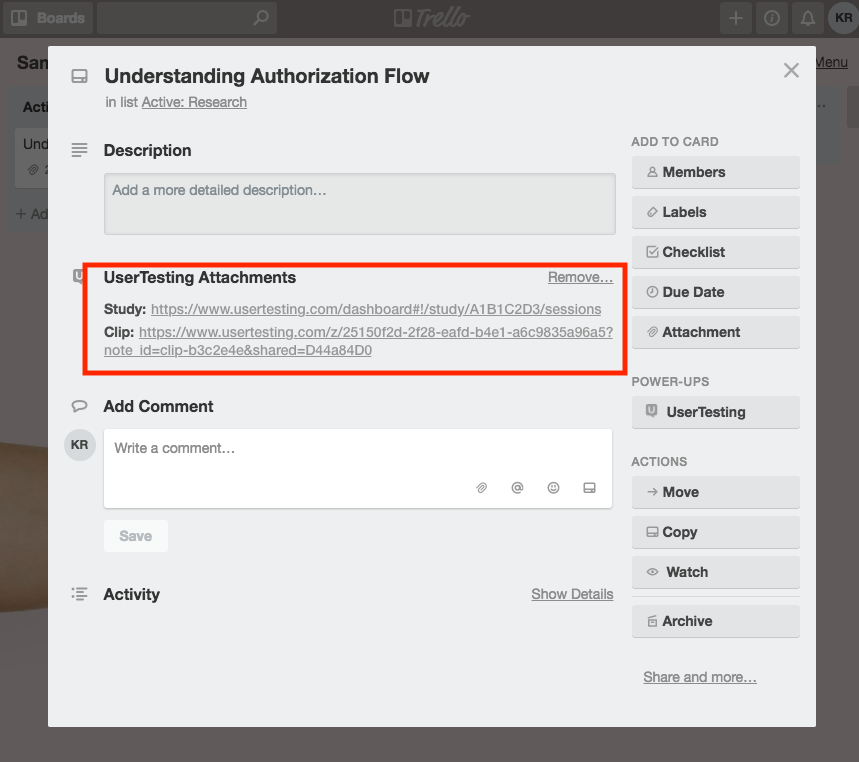Add Labels to the card
The image size is (859, 762).
click(x=715, y=212)
